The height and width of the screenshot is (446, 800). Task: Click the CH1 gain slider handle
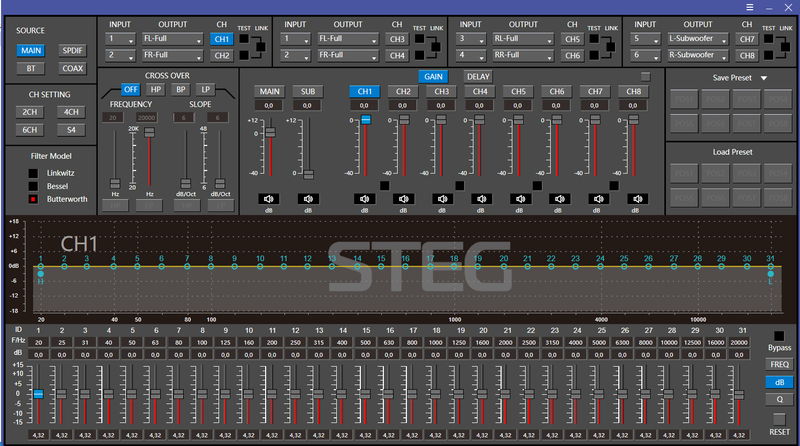(x=365, y=119)
